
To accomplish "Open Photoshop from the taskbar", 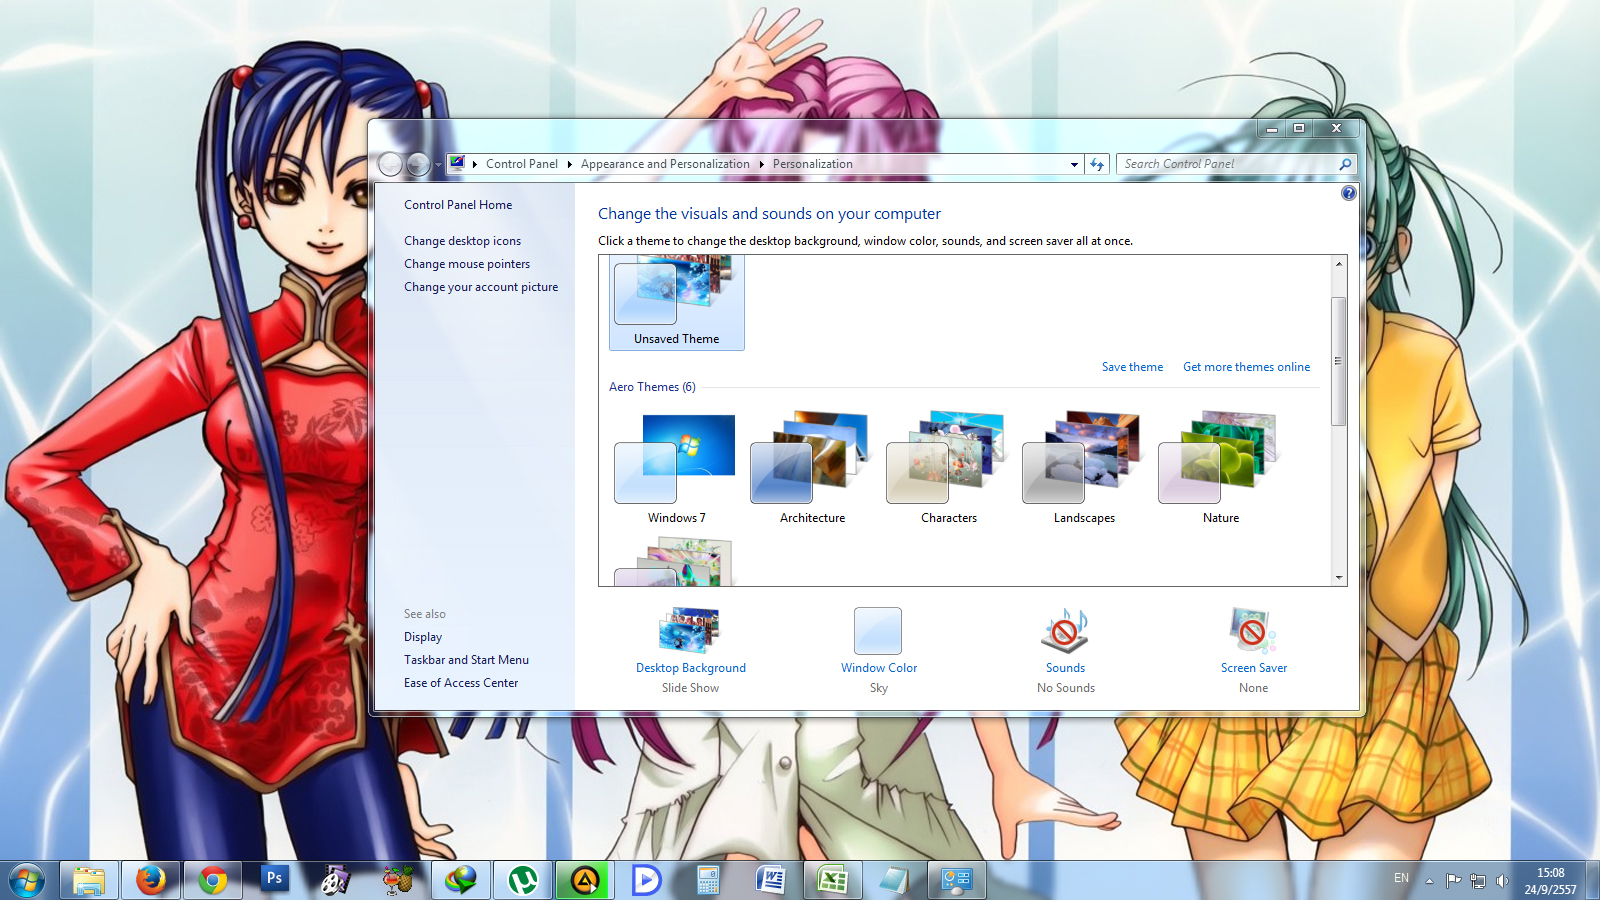I will click(x=274, y=880).
